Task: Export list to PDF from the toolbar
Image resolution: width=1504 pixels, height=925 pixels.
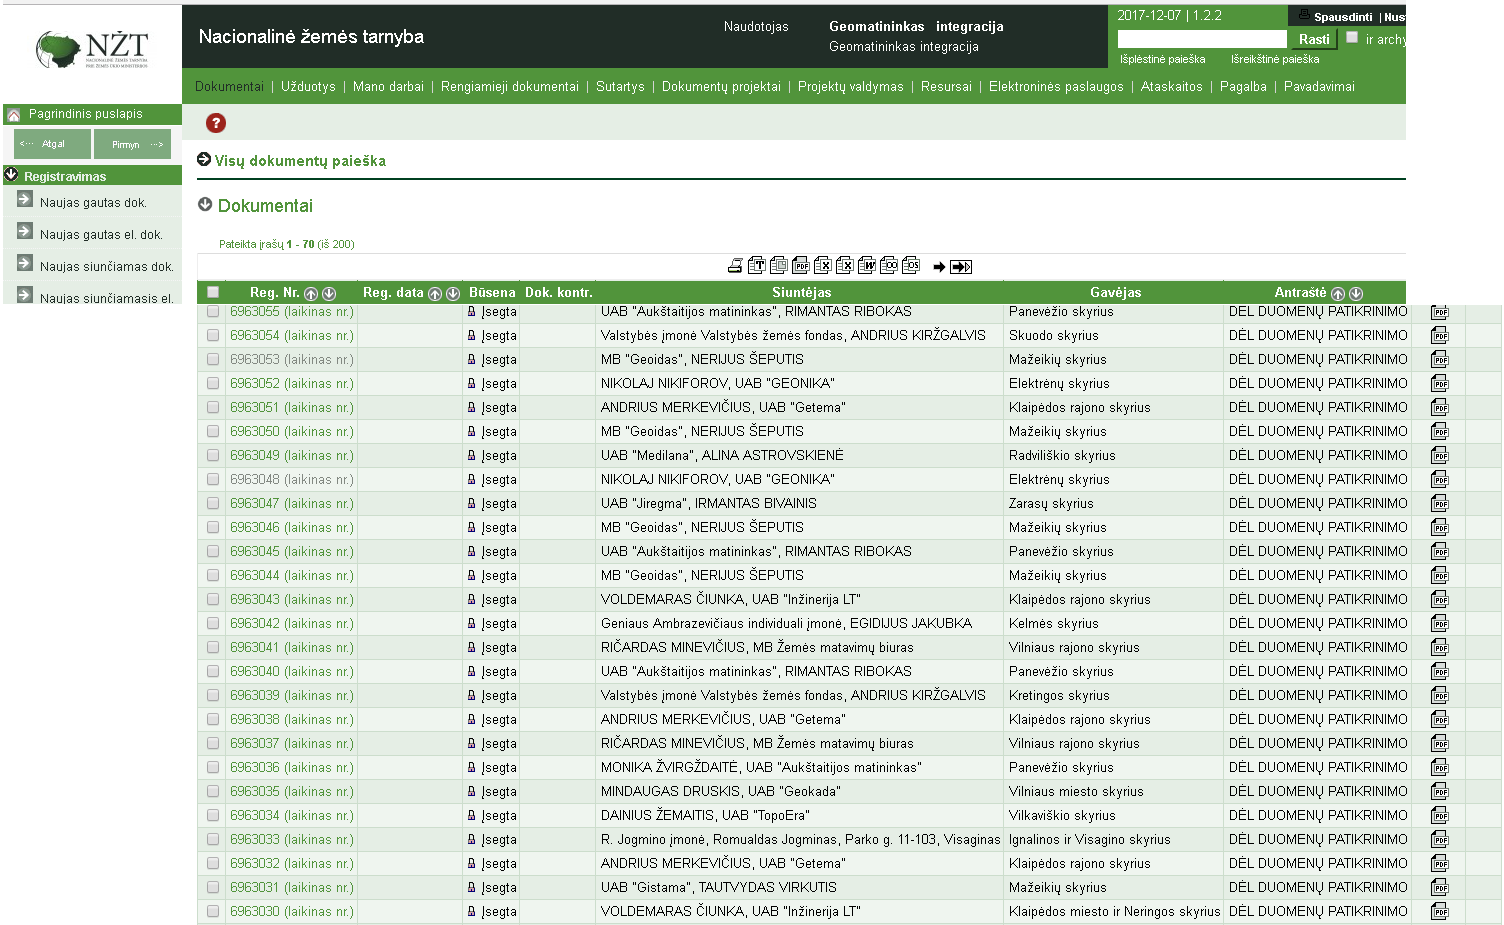Action: [x=801, y=266]
